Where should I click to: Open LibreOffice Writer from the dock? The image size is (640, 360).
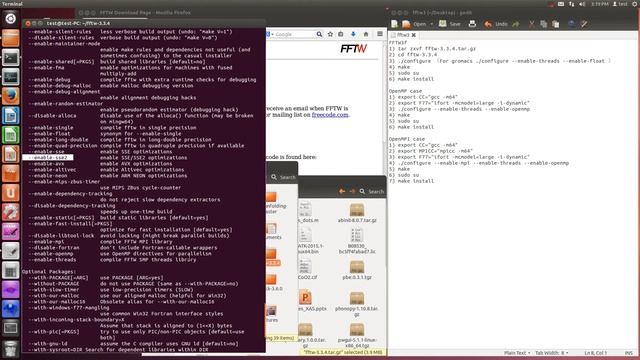[x=10, y=116]
